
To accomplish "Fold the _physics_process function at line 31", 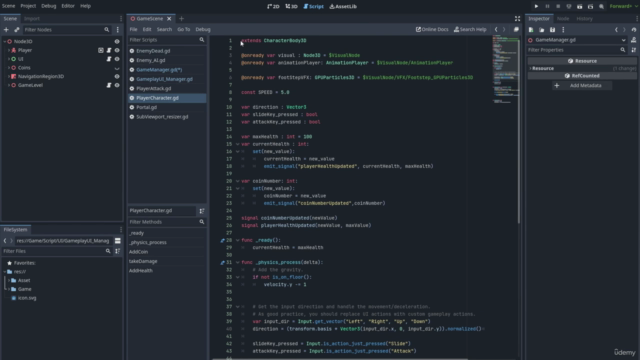I will (x=238, y=262).
